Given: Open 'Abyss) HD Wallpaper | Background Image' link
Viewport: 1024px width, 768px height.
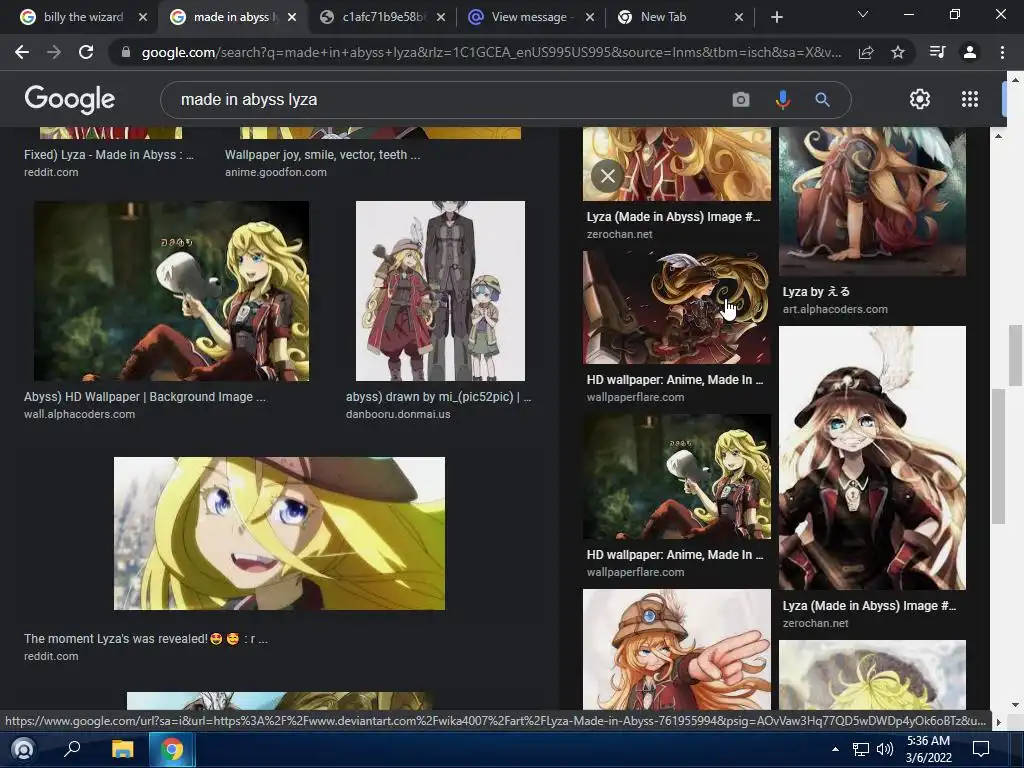Looking at the screenshot, I should [x=144, y=396].
